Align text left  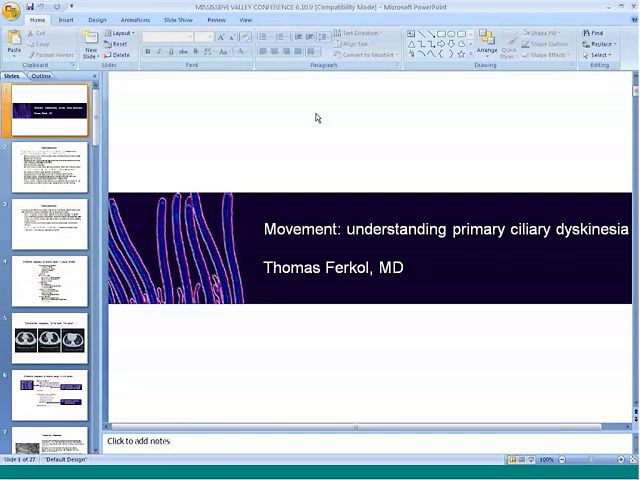[x=263, y=51]
